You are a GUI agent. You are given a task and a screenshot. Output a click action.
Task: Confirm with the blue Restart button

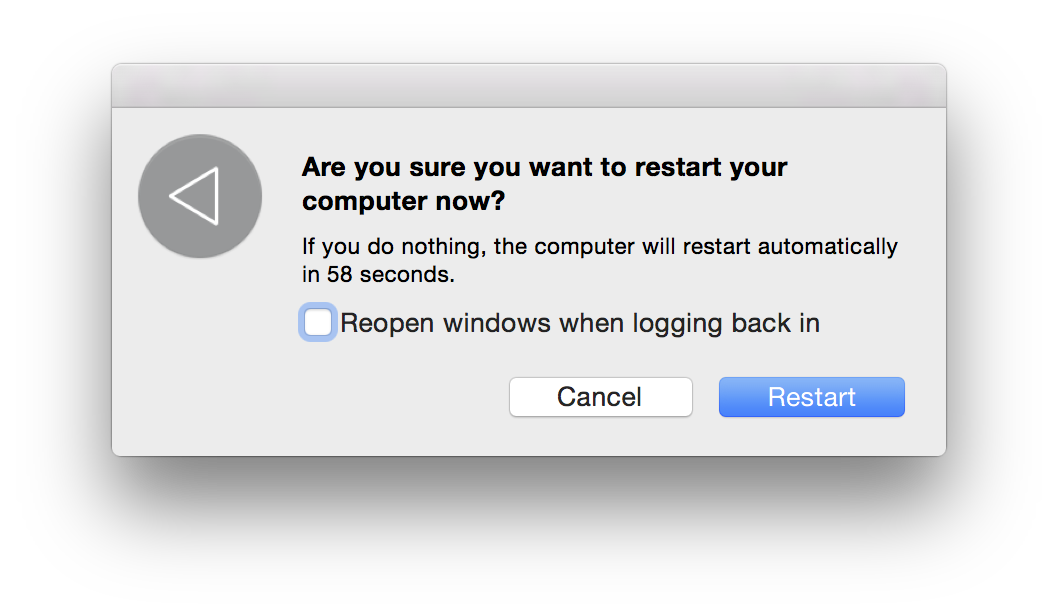tap(811, 397)
